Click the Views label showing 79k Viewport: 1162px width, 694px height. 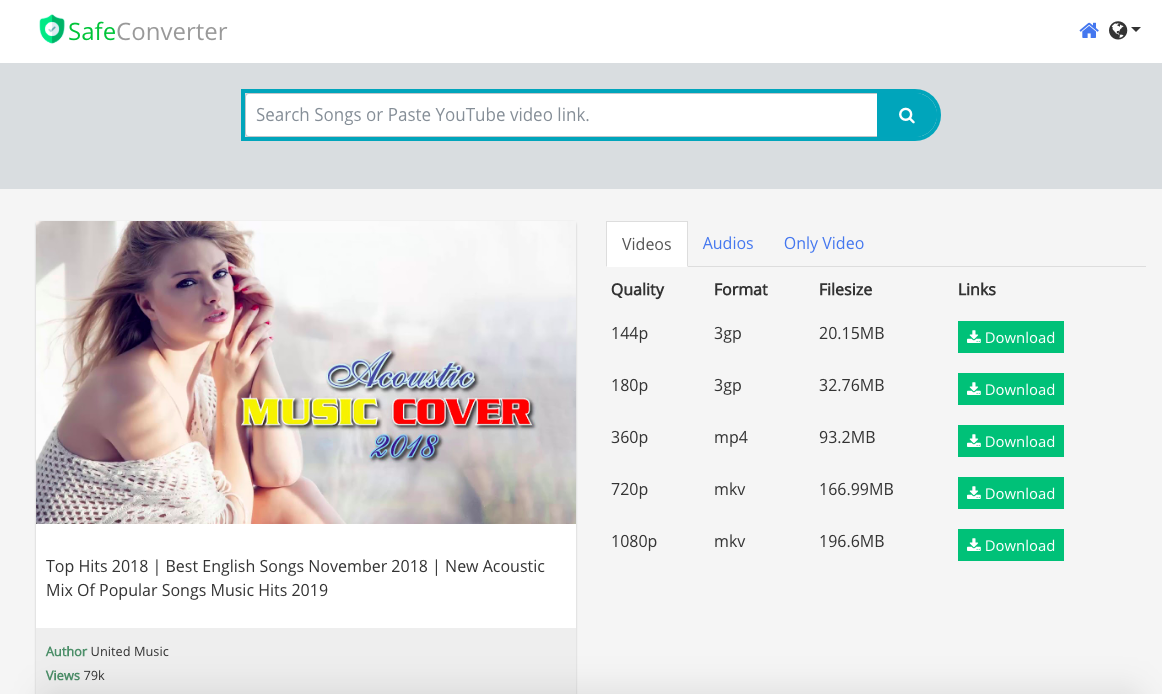pyautogui.click(x=62, y=675)
